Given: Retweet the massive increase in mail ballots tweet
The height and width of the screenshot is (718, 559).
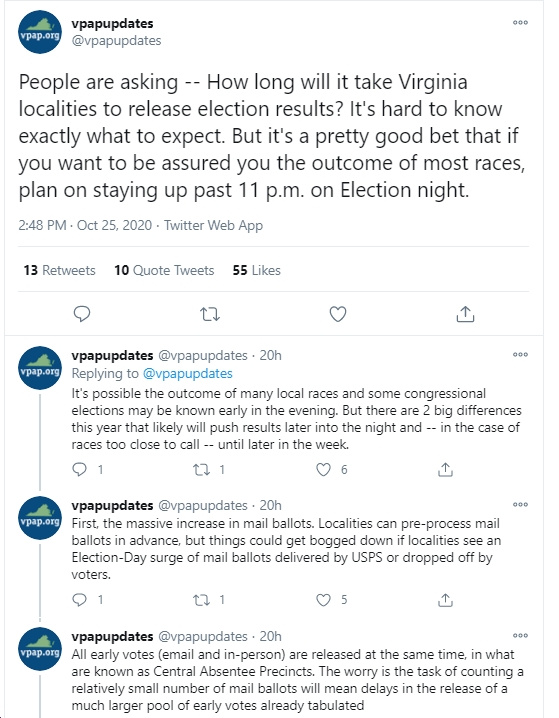Looking at the screenshot, I should click(x=201, y=600).
